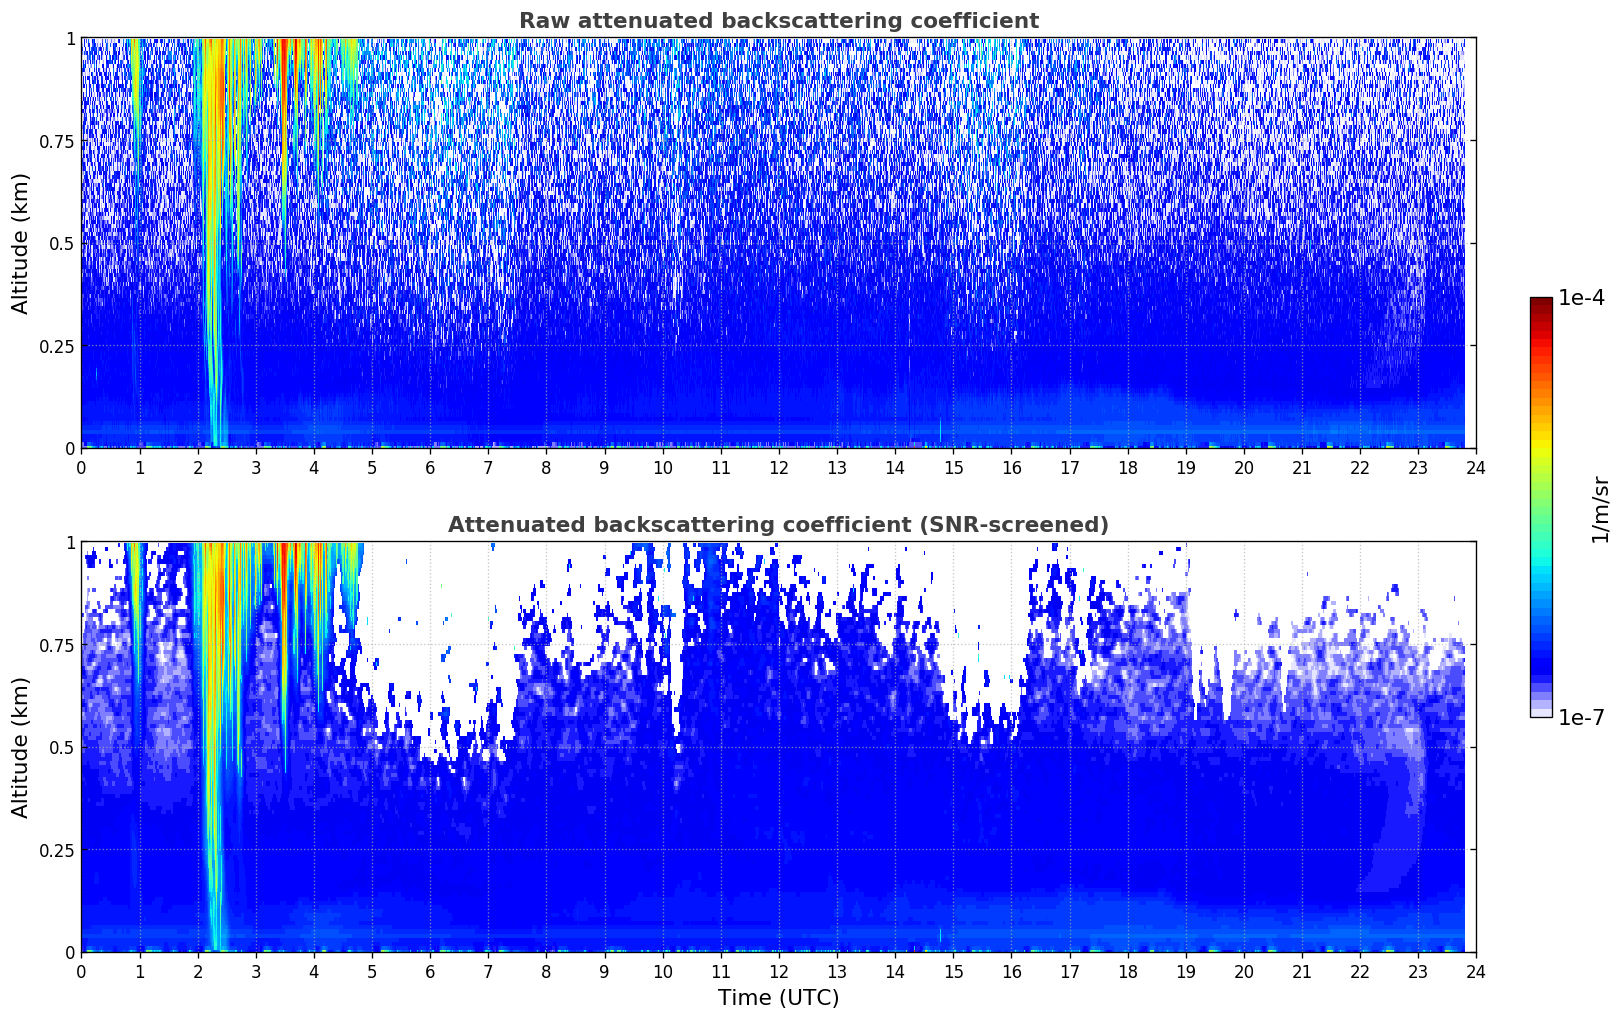Viewport: 1621px width, 1020px height.
Task: Click the top plot's '6' time tick
Action: [x=430, y=467]
